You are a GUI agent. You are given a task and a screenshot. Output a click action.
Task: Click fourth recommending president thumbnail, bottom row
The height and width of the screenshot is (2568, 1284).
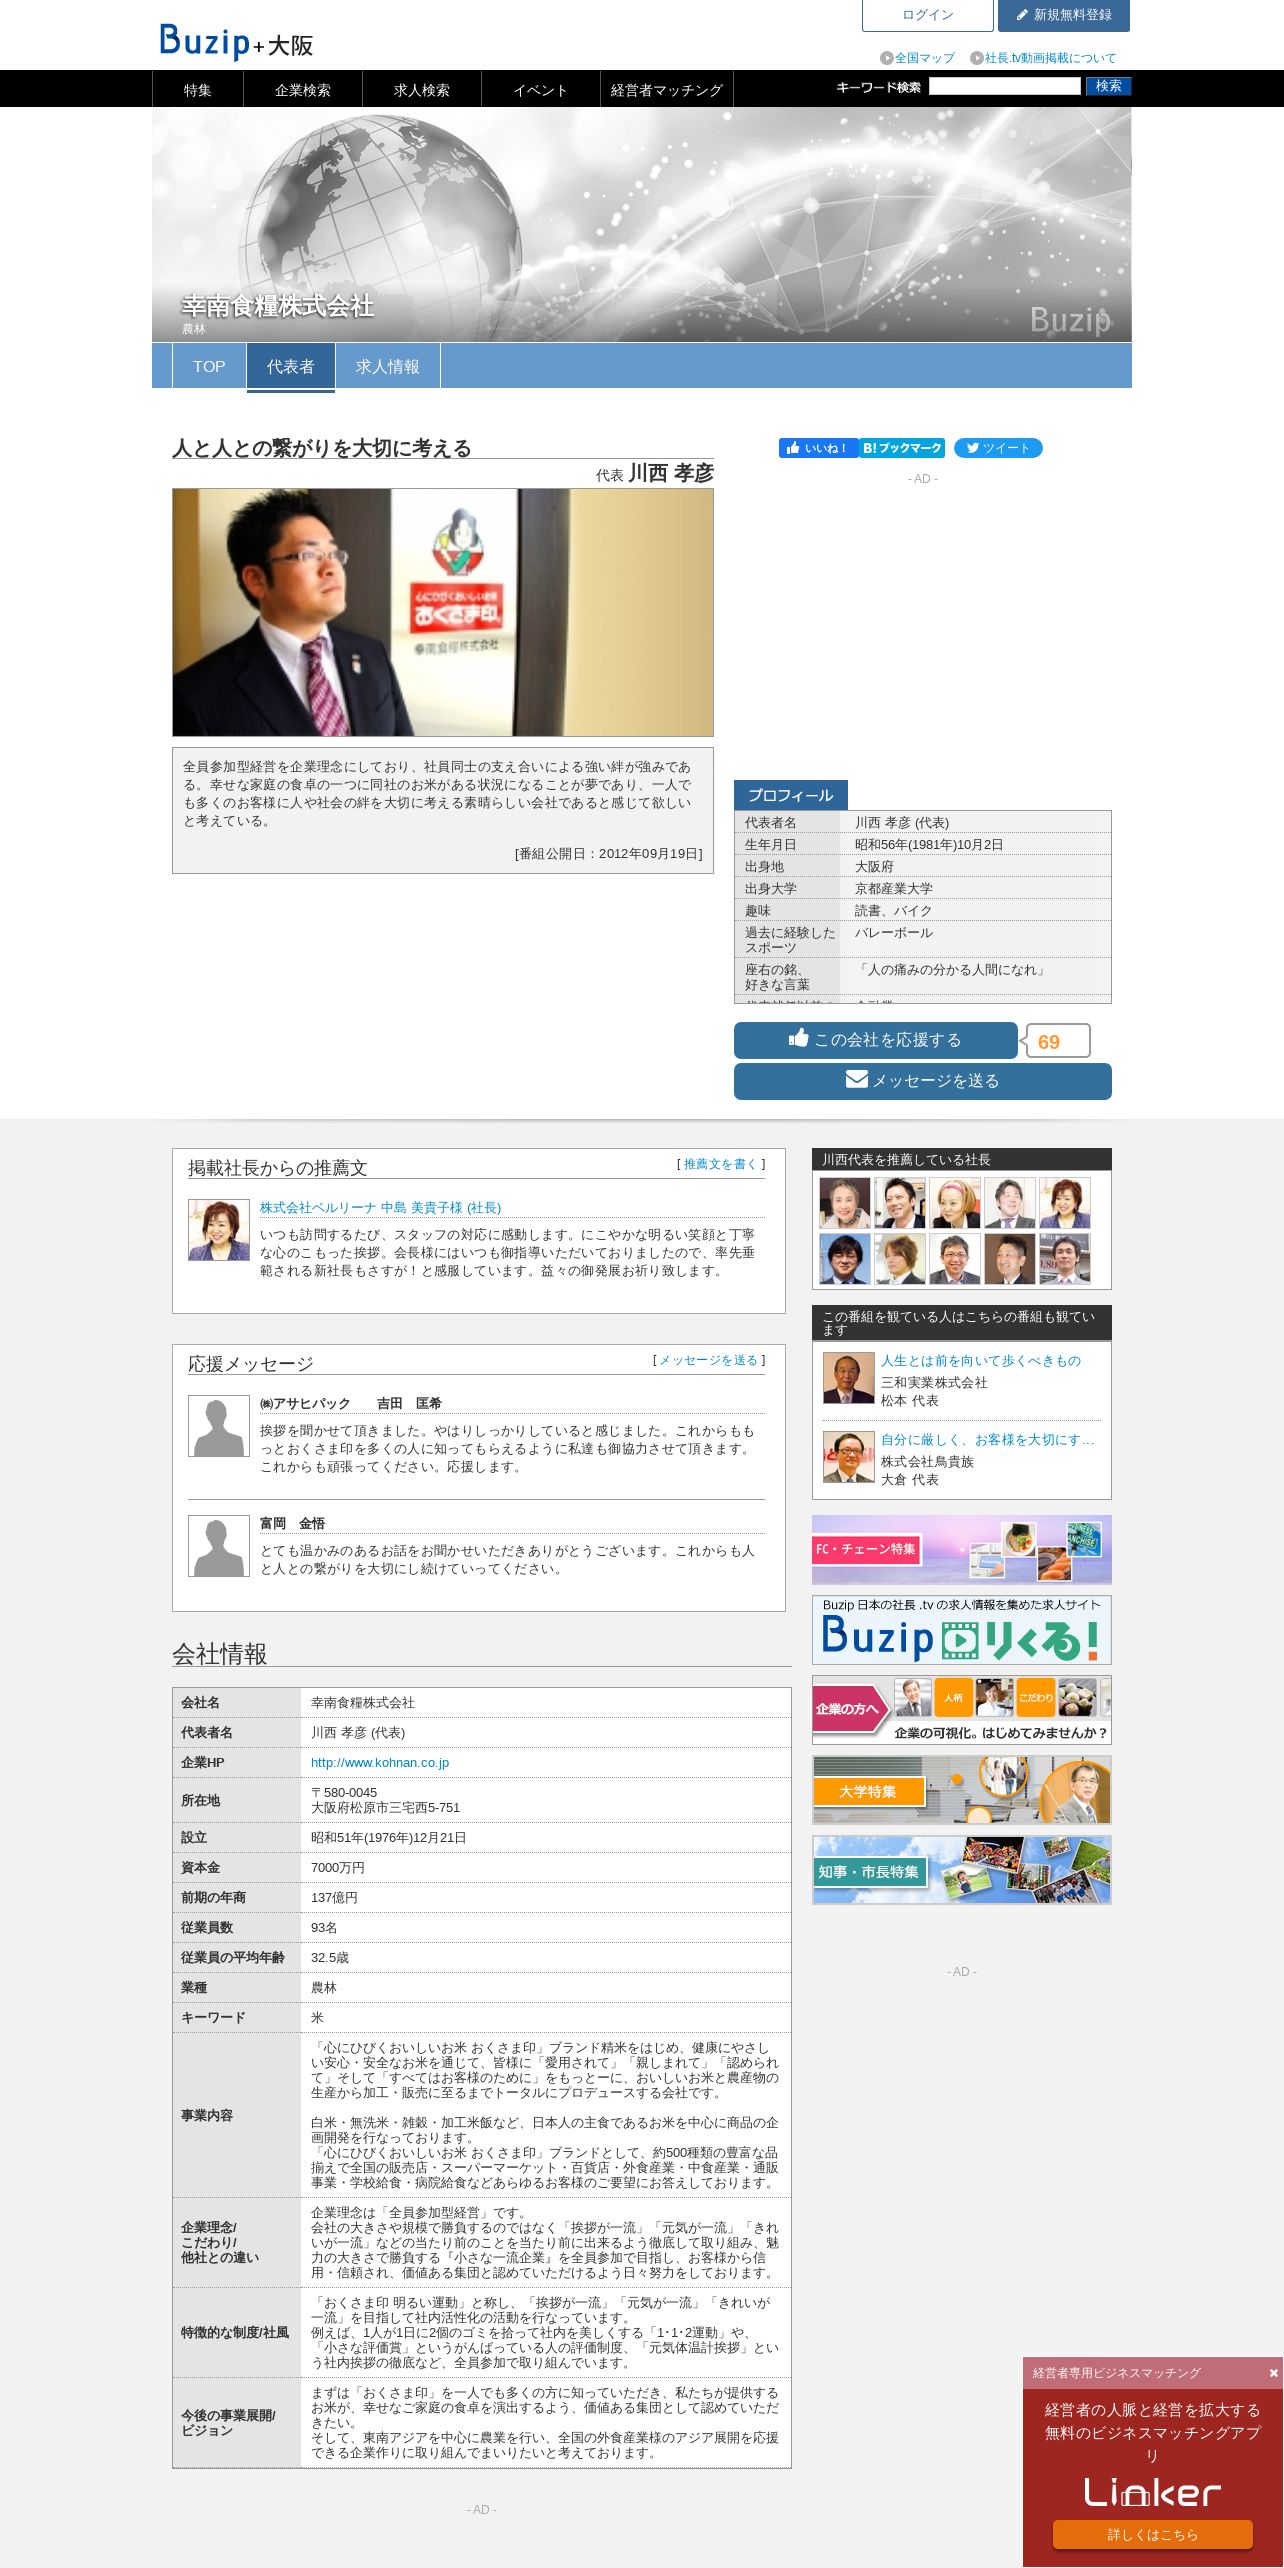[x=1009, y=1258]
